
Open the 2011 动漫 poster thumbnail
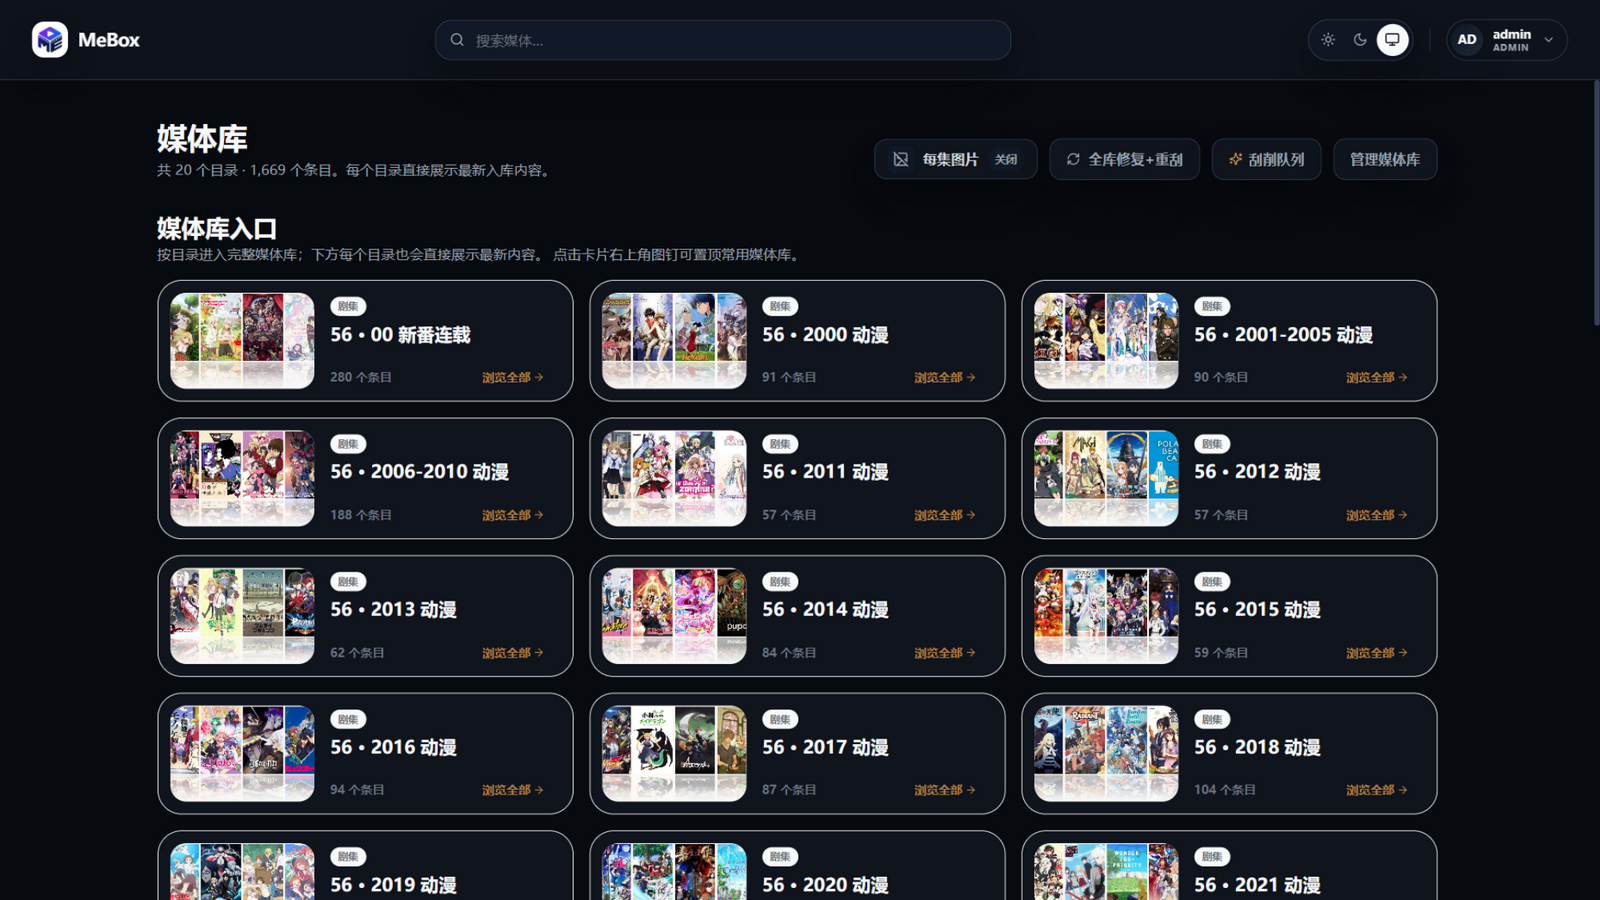point(674,478)
